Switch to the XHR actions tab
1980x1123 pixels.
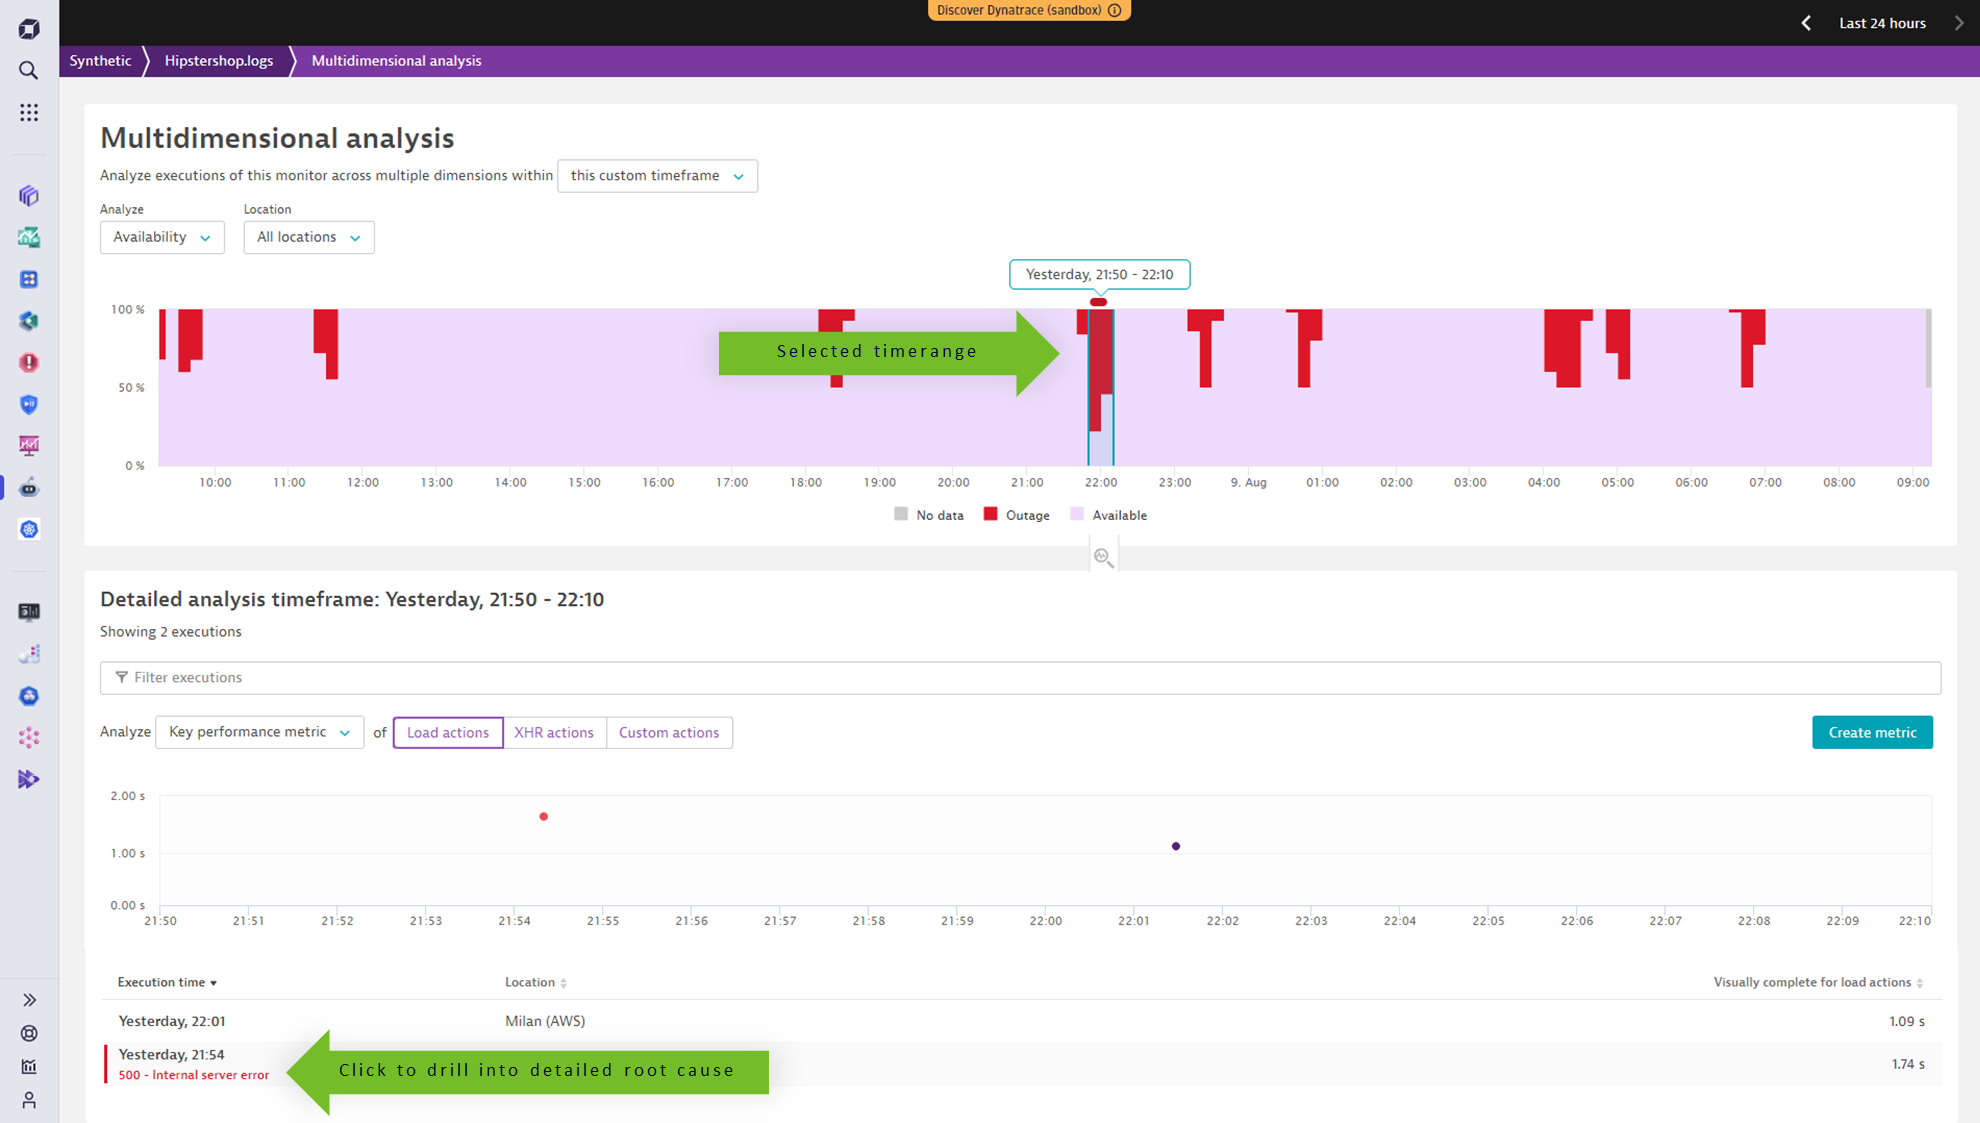click(553, 732)
